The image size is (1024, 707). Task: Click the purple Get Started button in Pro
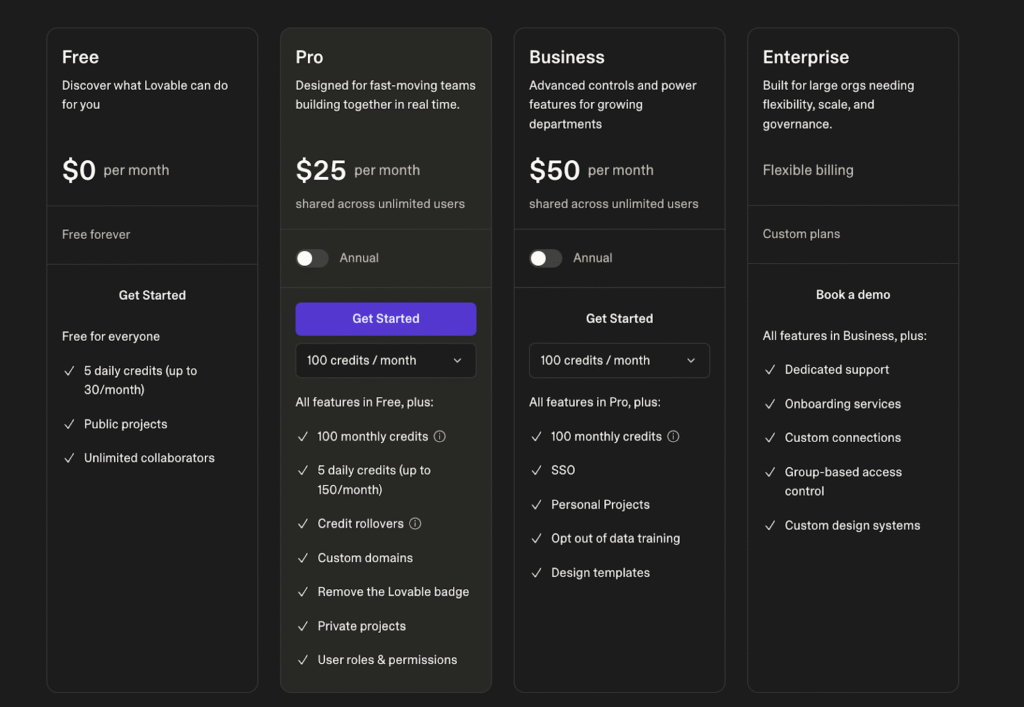coord(385,319)
